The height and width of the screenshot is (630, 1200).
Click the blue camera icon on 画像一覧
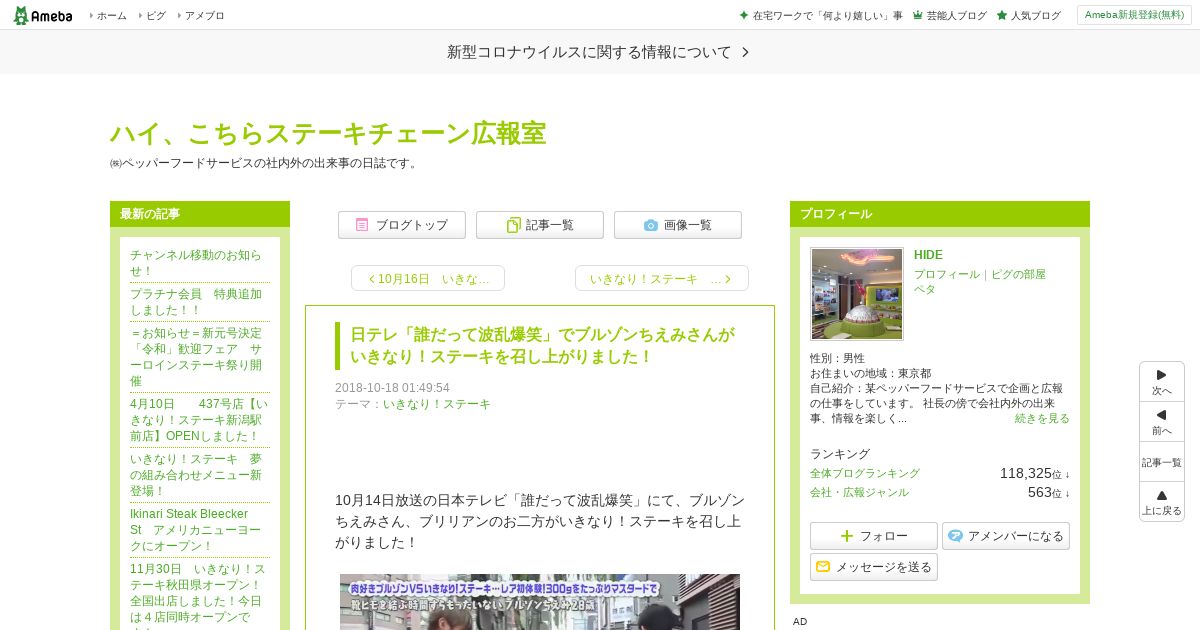651,225
